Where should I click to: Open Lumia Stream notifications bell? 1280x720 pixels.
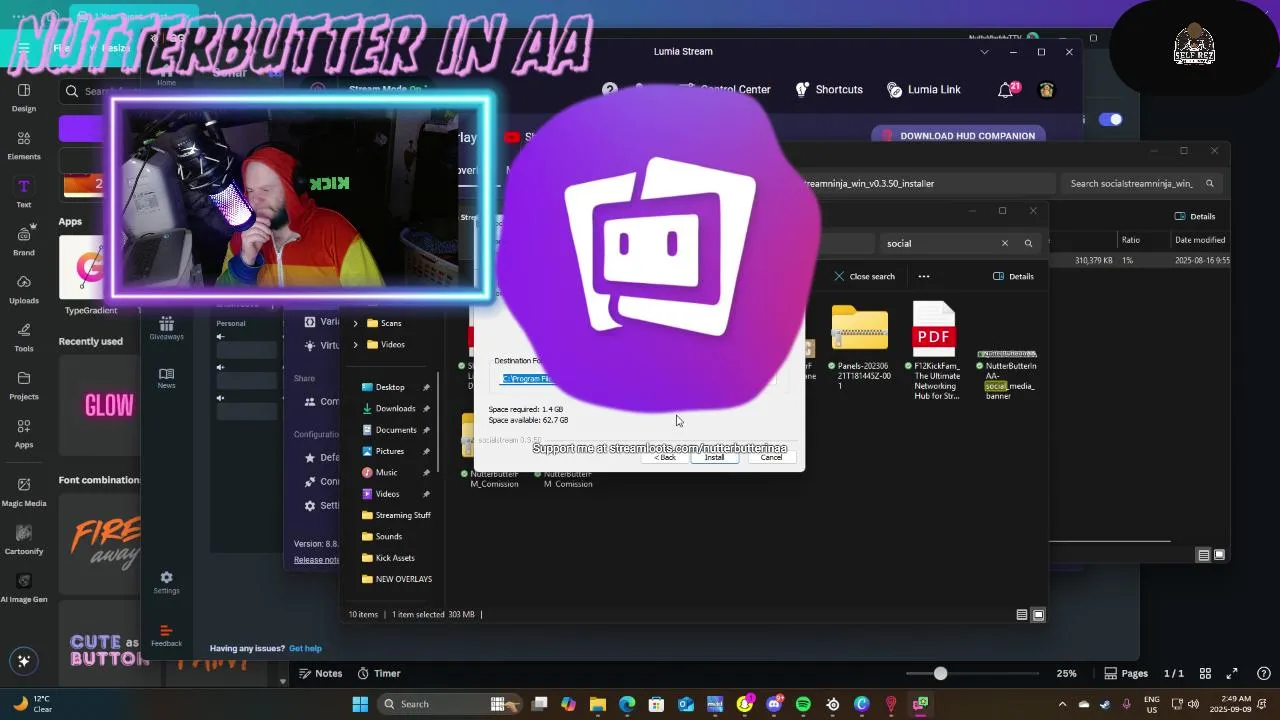[1006, 90]
